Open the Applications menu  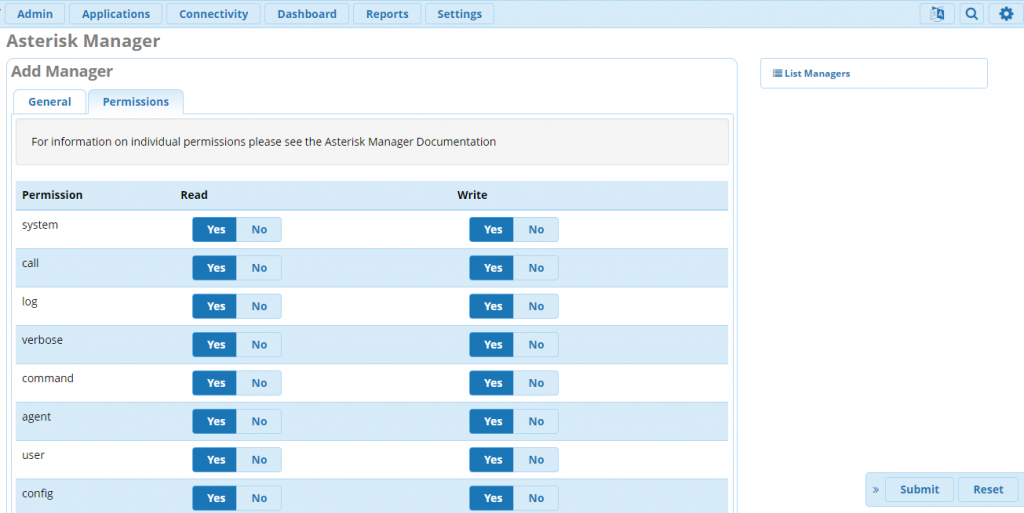click(116, 14)
